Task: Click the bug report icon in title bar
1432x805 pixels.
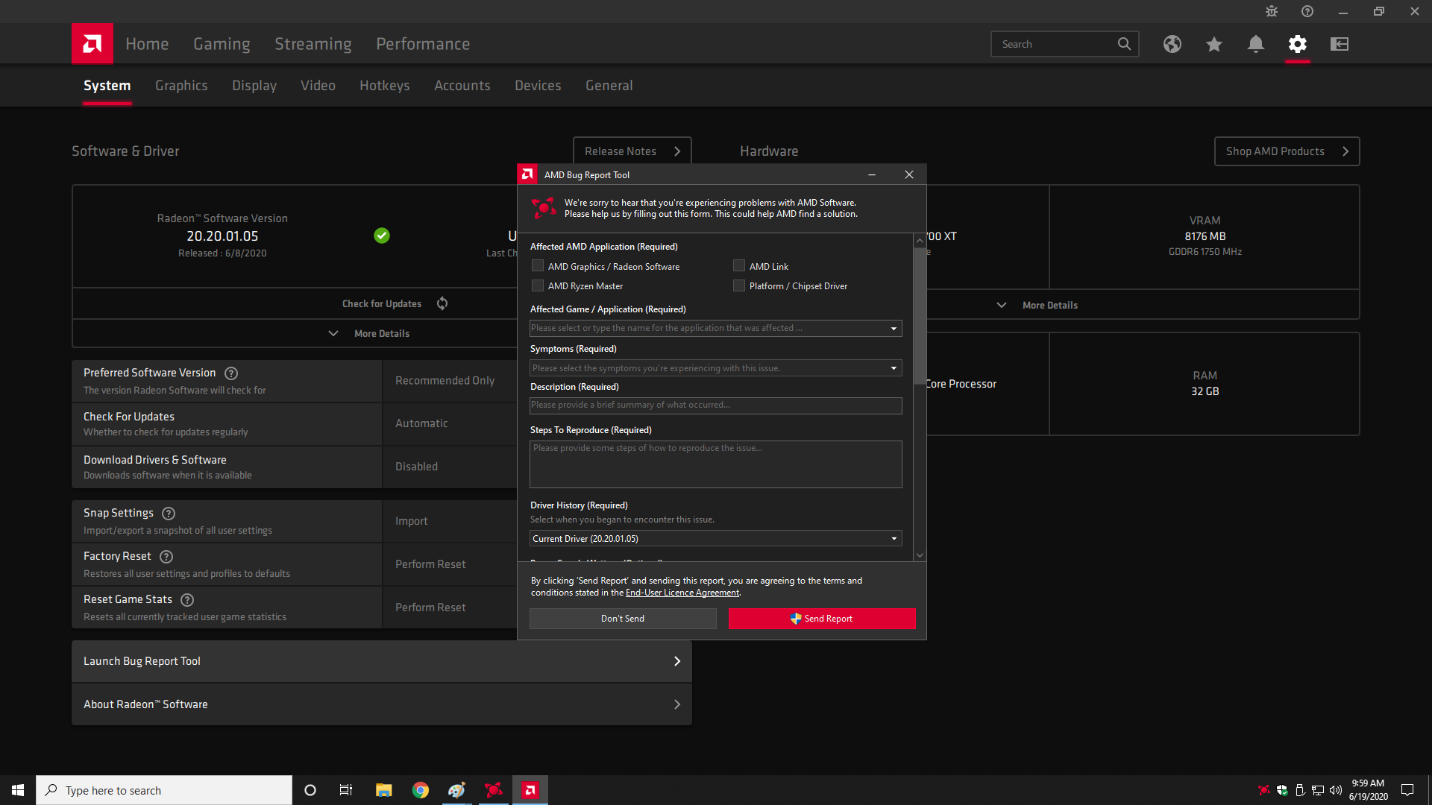Action: click(1271, 11)
